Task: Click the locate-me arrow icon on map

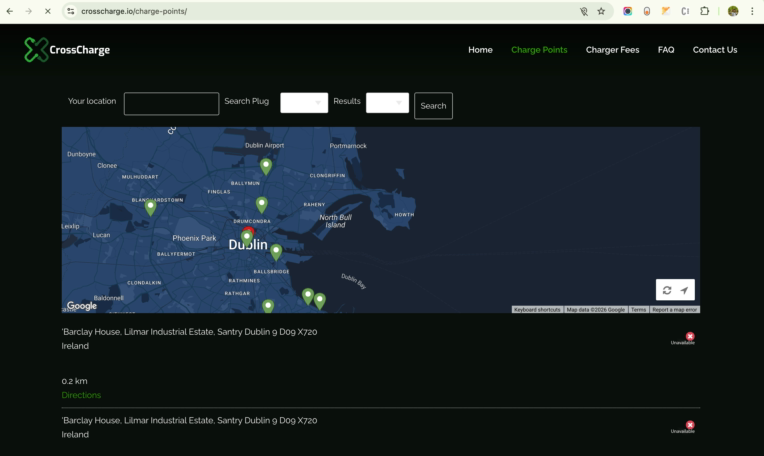Action: click(685, 290)
